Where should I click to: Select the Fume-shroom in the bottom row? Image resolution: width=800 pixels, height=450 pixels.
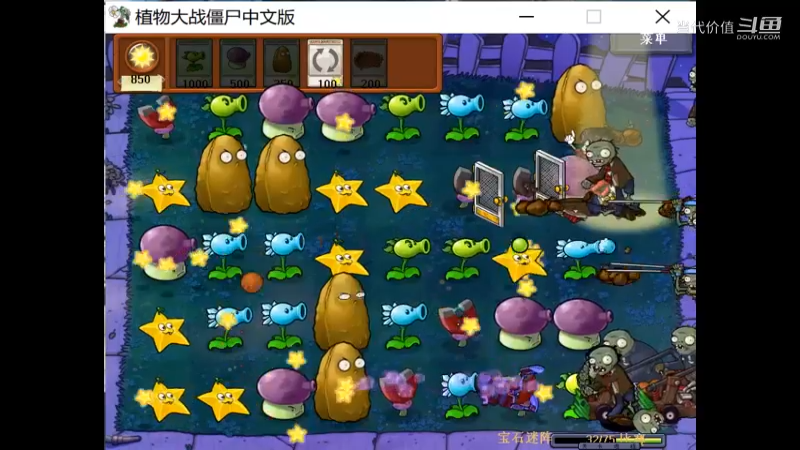point(284,393)
